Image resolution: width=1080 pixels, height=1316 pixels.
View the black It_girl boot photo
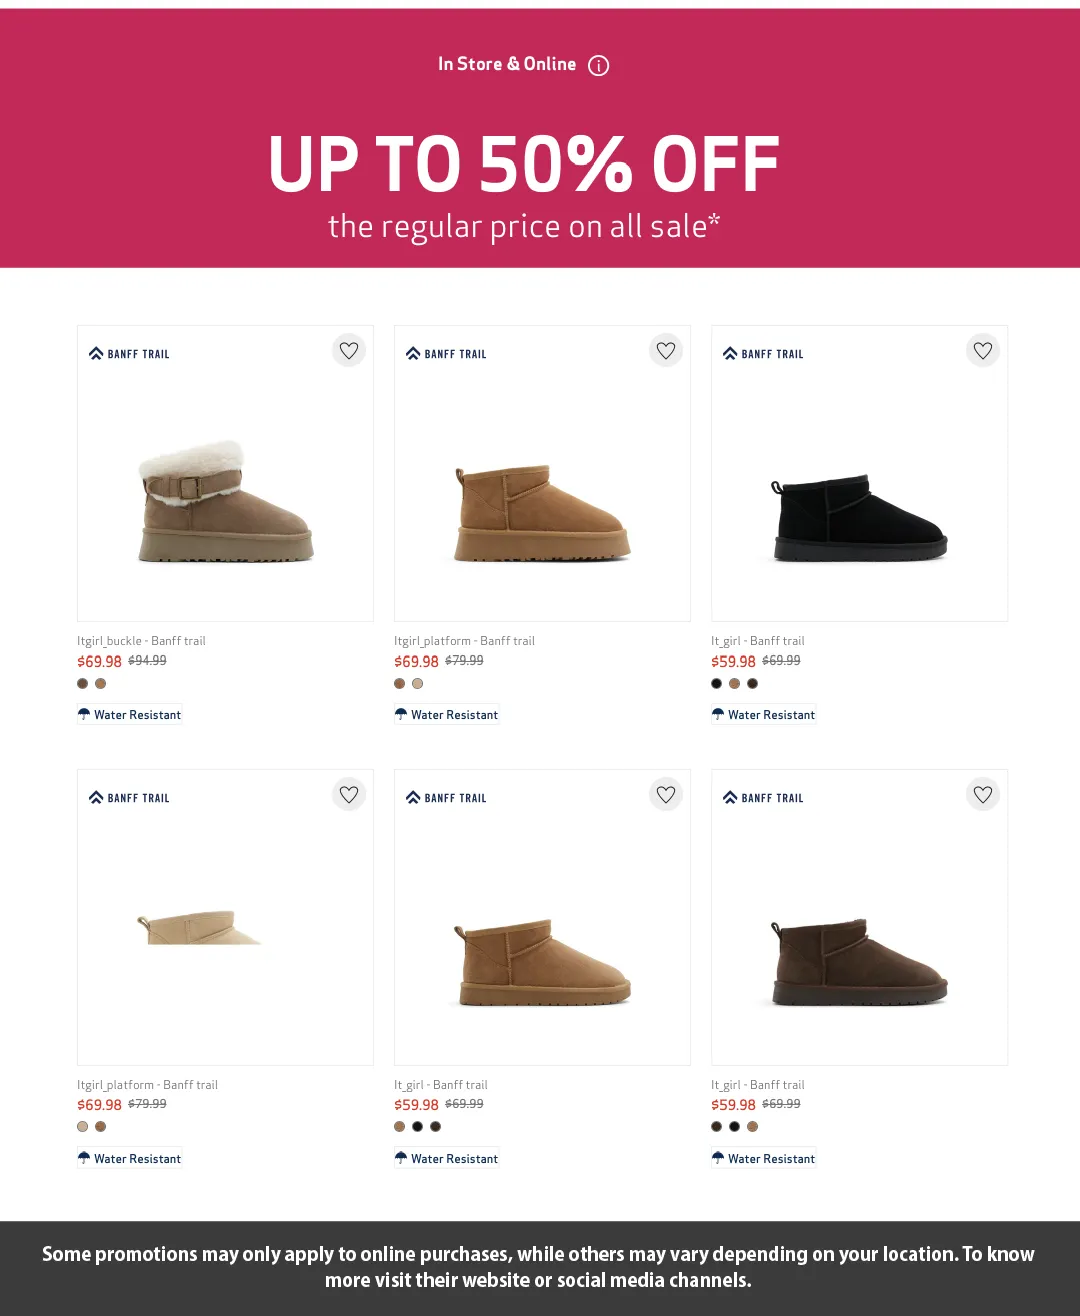tap(859, 517)
